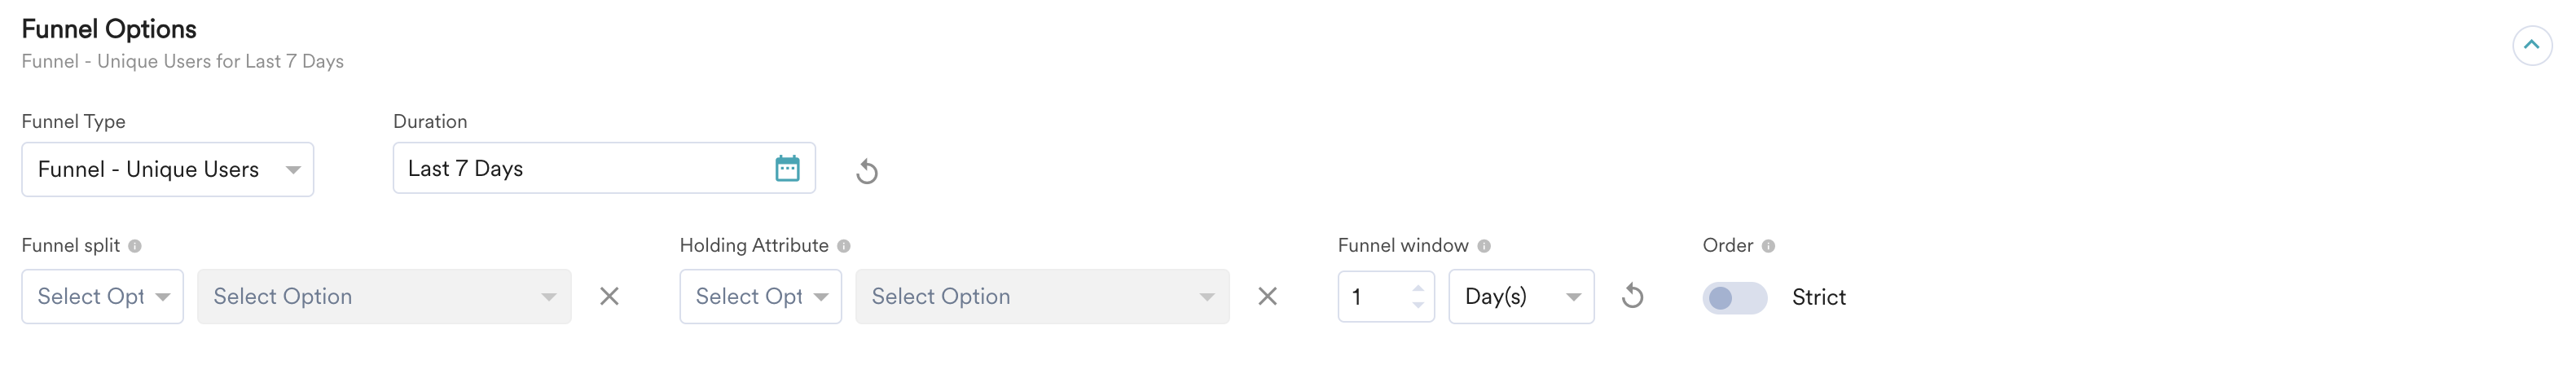The image size is (2576, 365).
Task: Show the Funnel window info tooltip
Action: click(x=1484, y=246)
